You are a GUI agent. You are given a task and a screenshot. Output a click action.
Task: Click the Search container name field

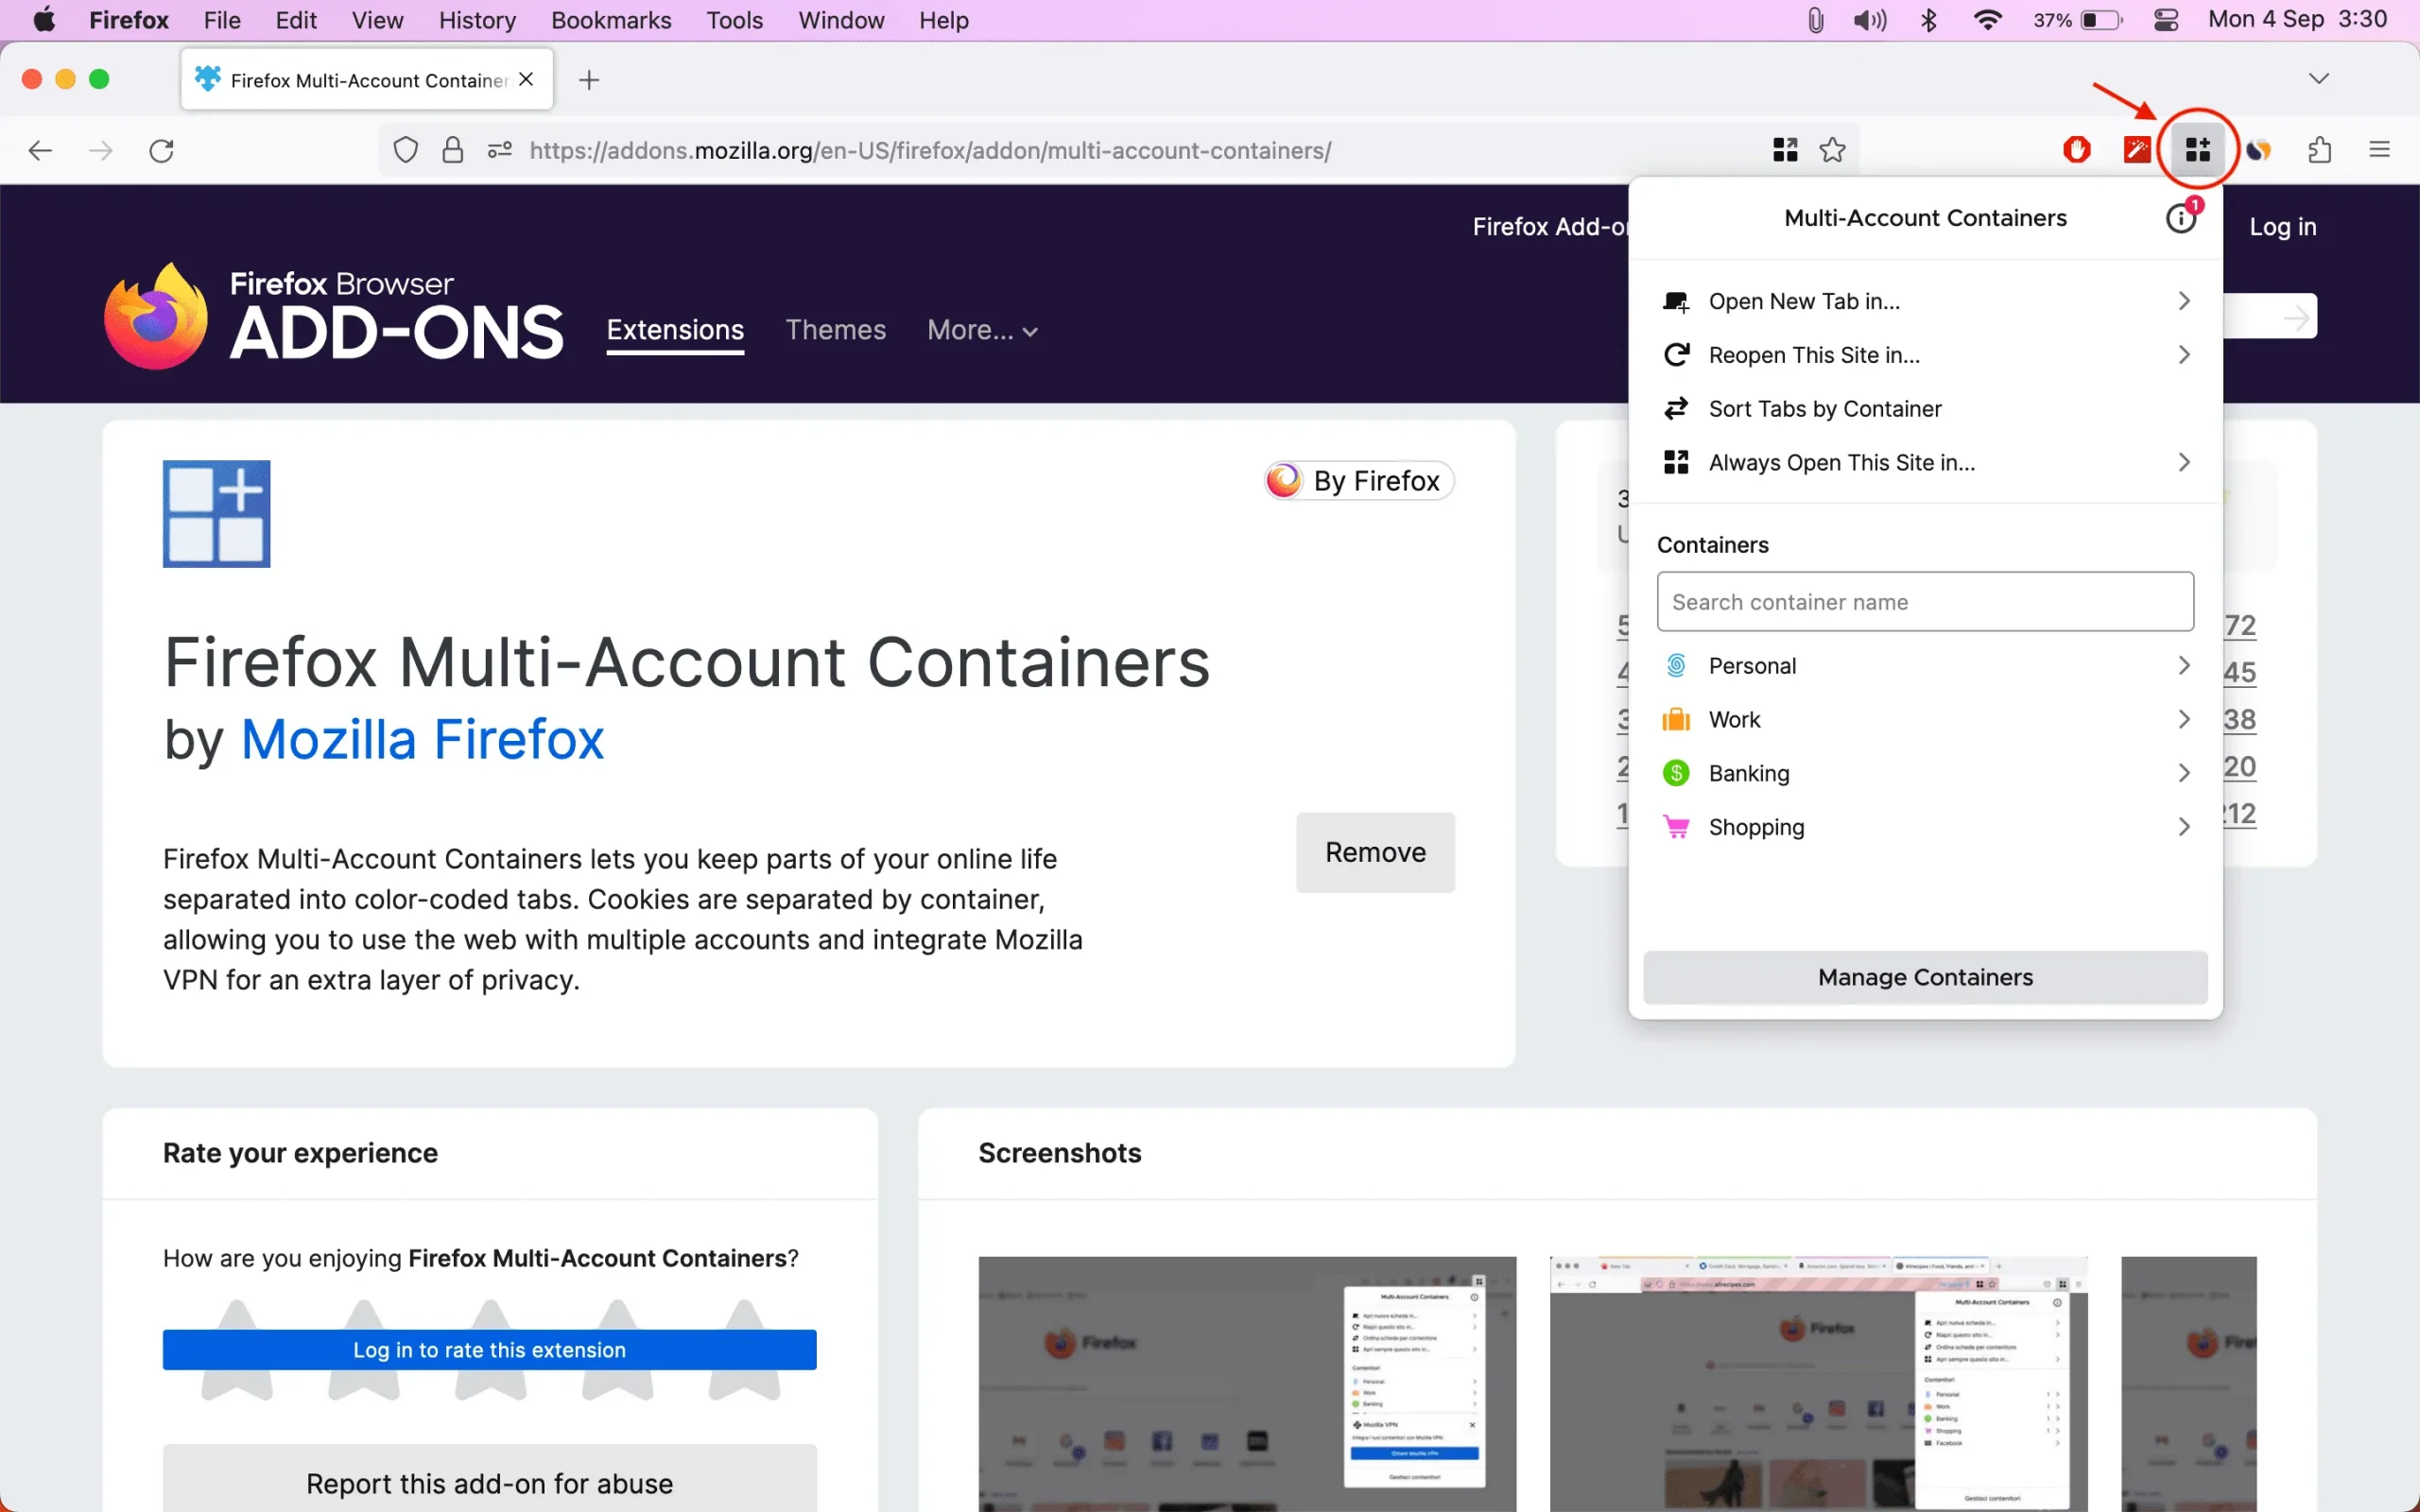click(x=1926, y=601)
